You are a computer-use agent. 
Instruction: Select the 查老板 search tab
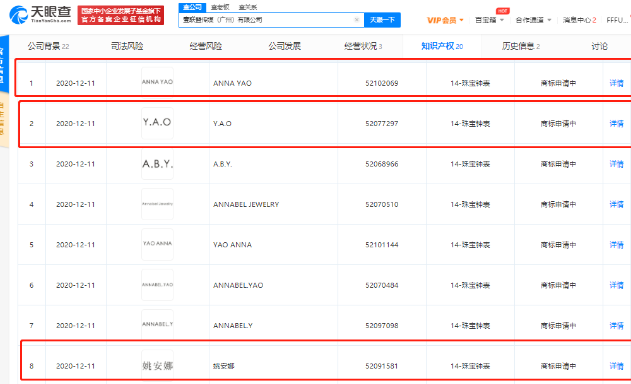(x=220, y=7)
